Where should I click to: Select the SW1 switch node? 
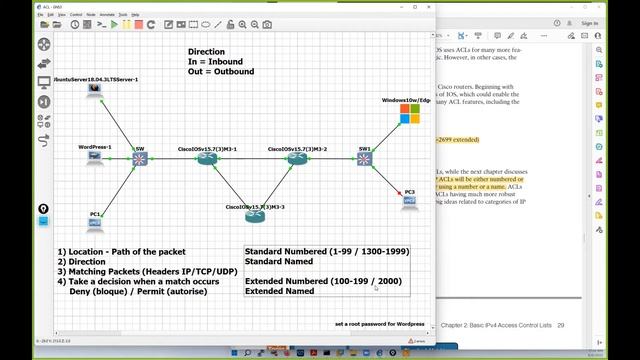click(364, 159)
